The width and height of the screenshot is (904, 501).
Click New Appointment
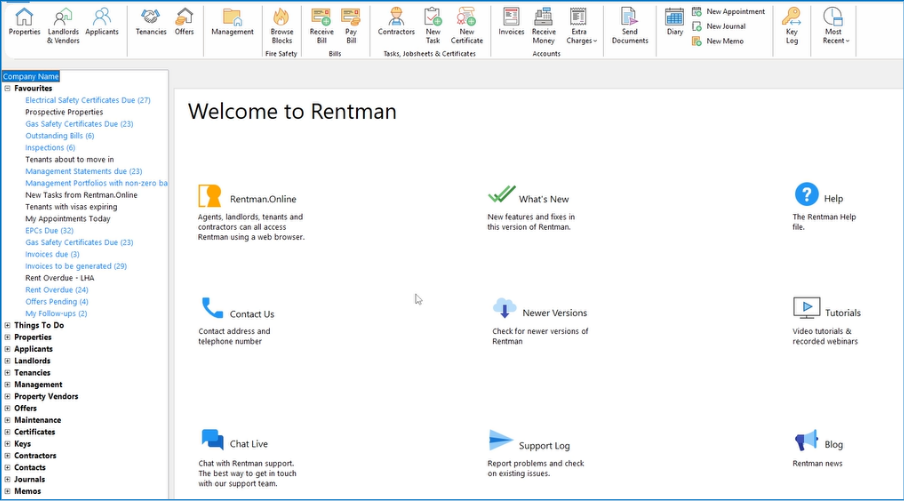coord(729,12)
